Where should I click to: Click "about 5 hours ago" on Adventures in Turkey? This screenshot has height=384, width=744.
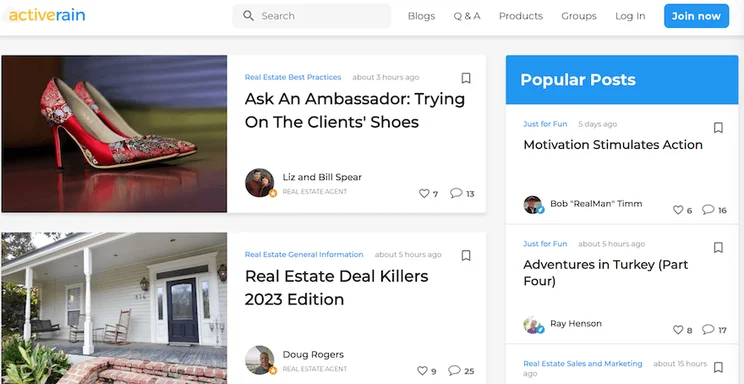point(611,244)
